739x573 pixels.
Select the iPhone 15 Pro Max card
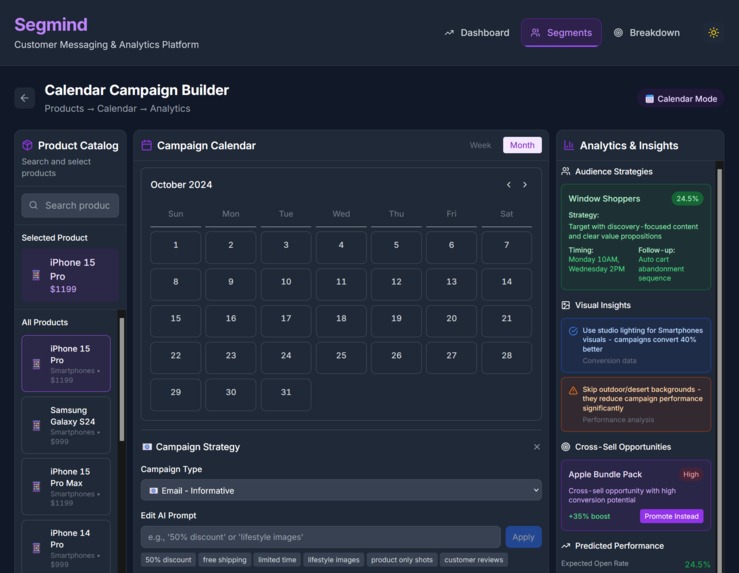pyautogui.click(x=66, y=486)
